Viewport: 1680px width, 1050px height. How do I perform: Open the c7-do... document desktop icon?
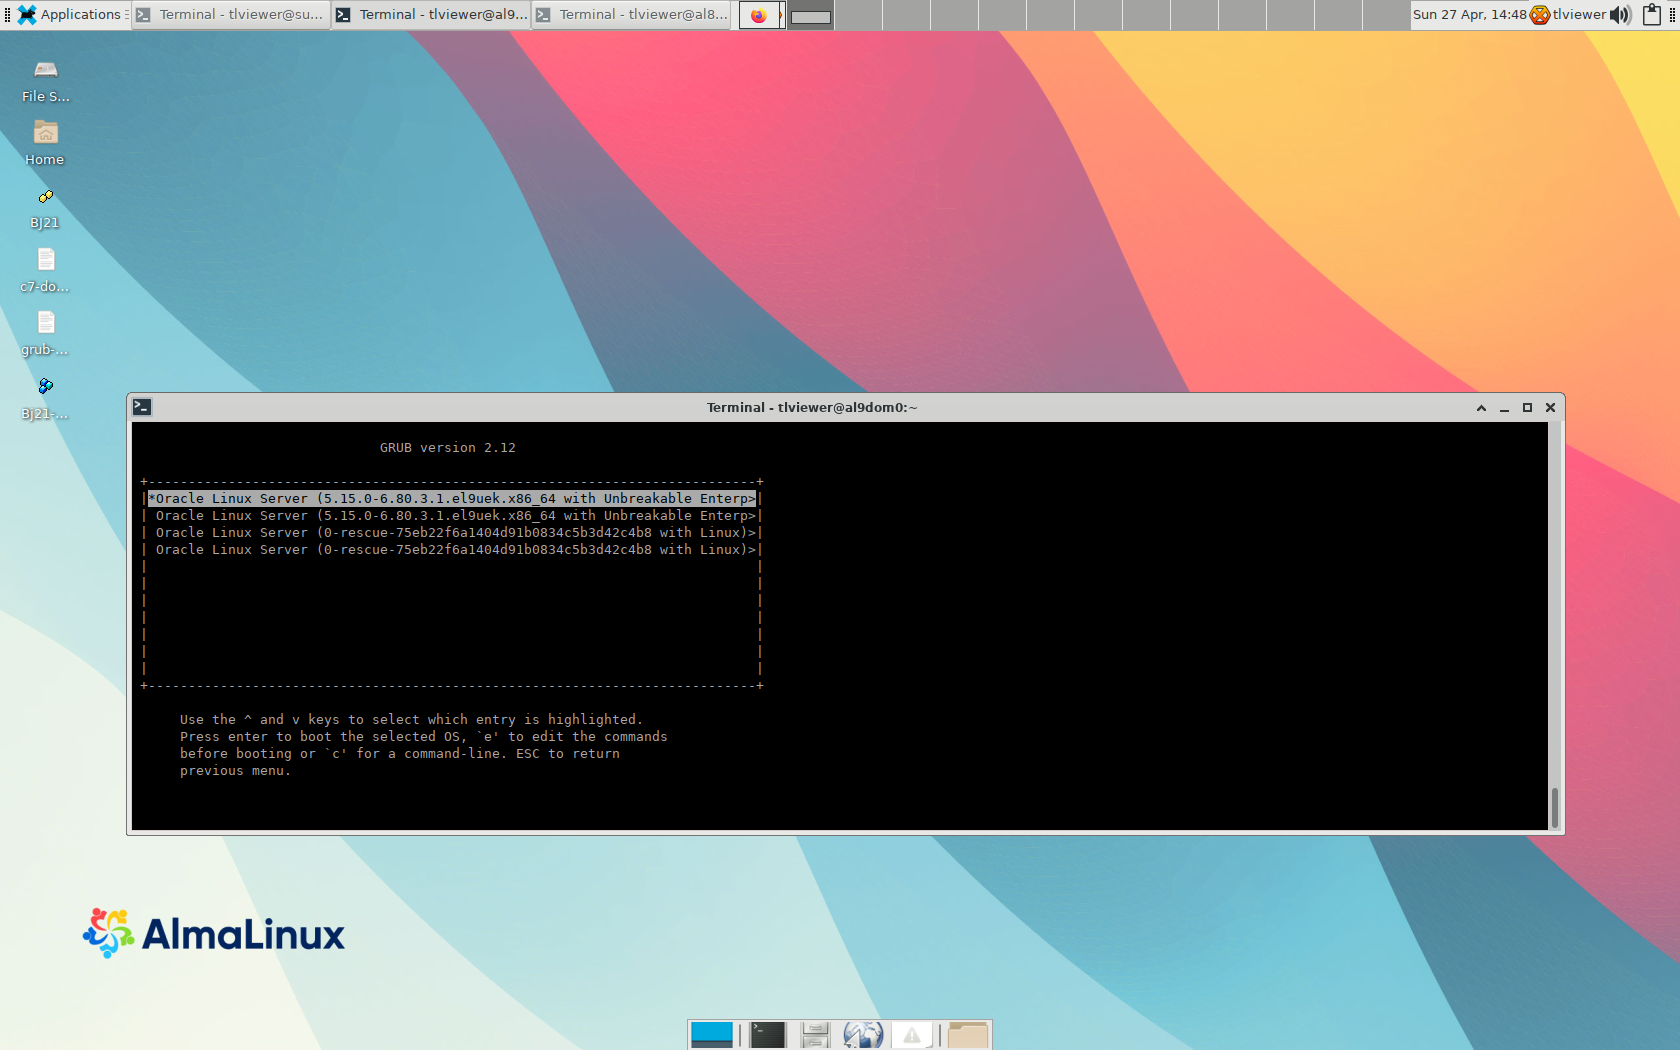45,270
